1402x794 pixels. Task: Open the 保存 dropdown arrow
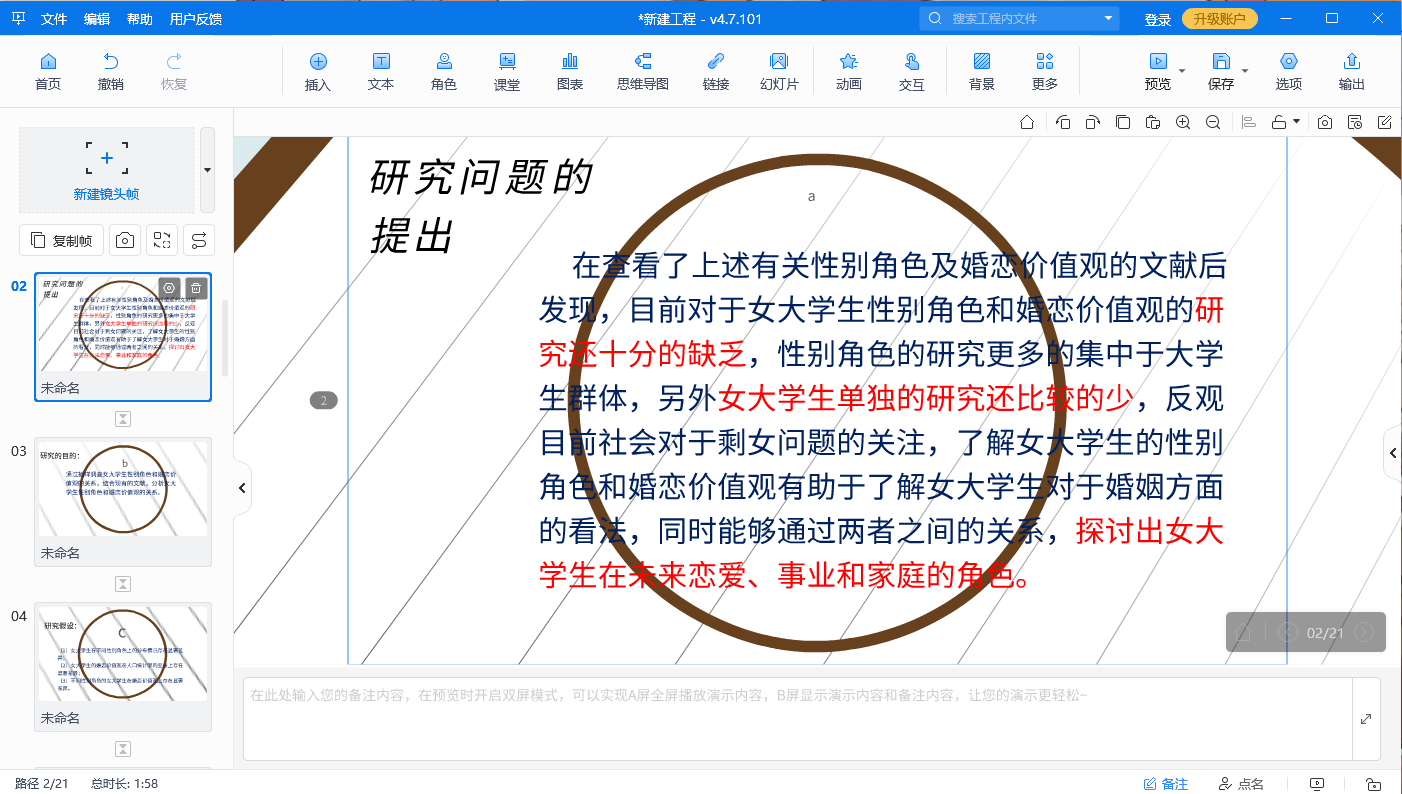[x=1245, y=71]
